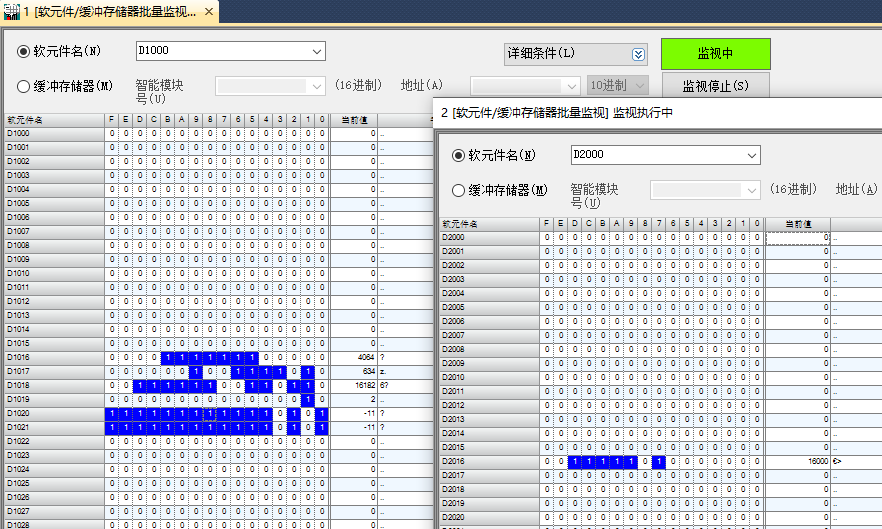The height and width of the screenshot is (529, 882).
Task: Click window 2 title bar 监视执行中
Action: pos(658,113)
